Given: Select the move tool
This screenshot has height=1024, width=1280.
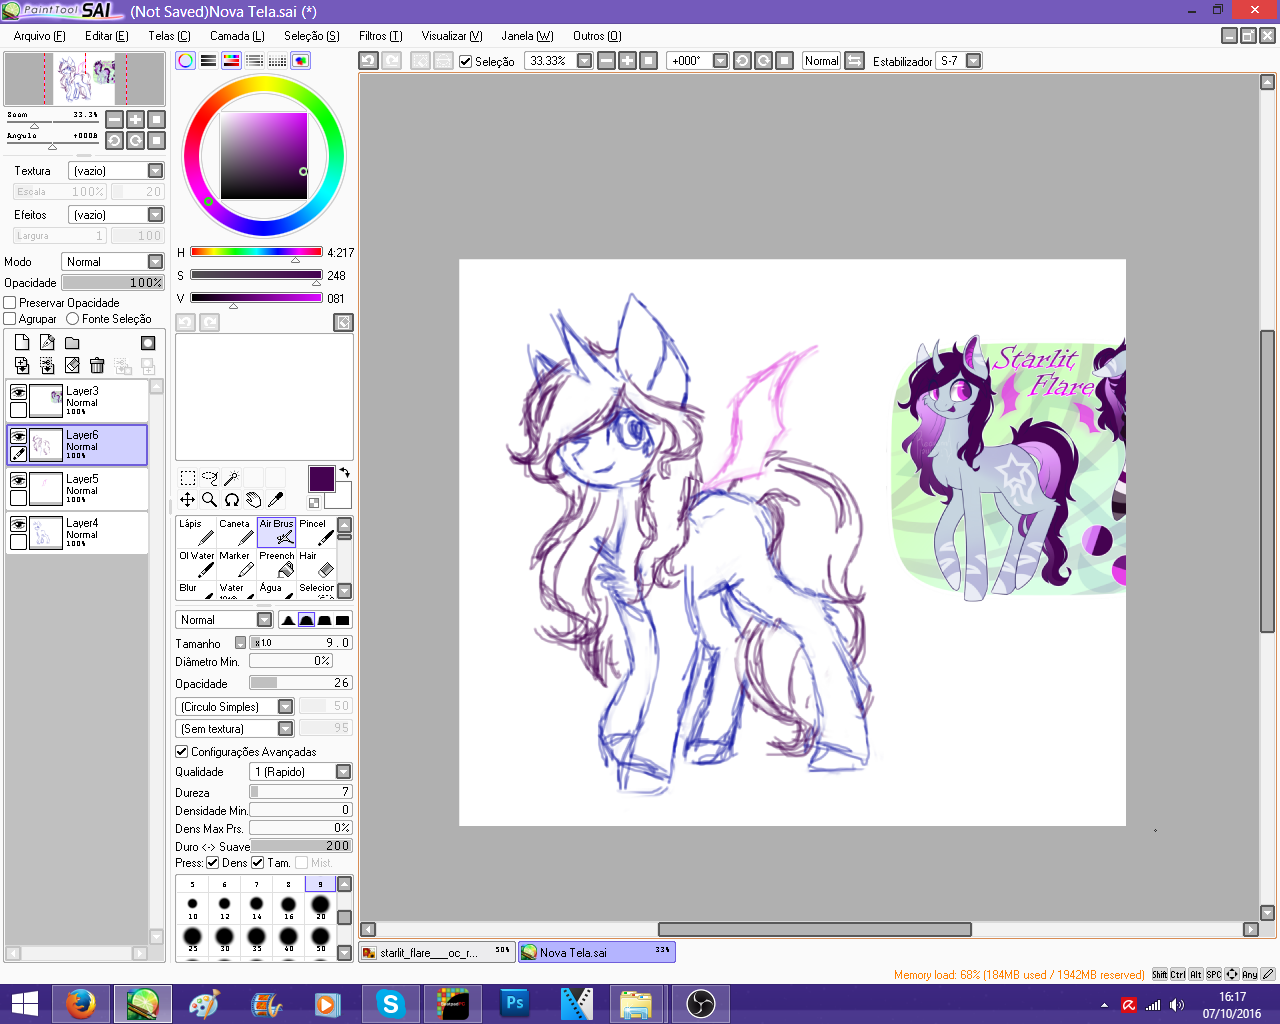Looking at the screenshot, I should click(188, 500).
